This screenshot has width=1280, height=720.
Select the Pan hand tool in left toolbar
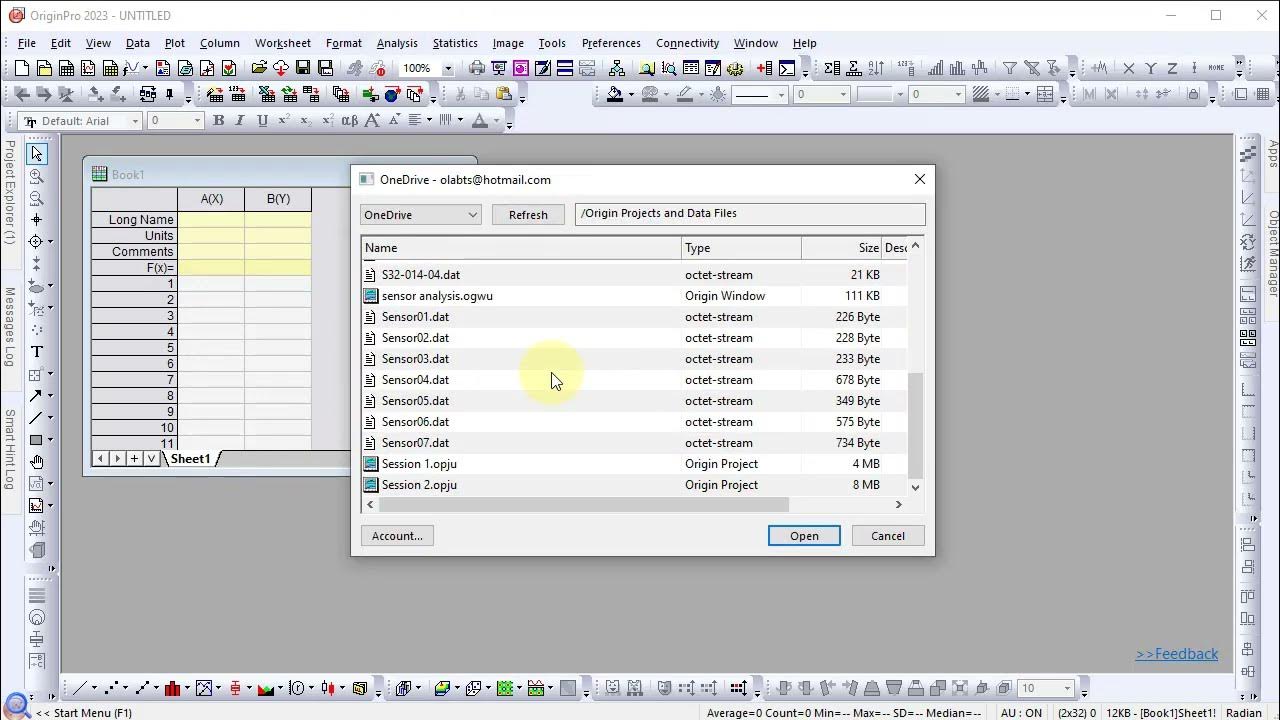[37, 462]
